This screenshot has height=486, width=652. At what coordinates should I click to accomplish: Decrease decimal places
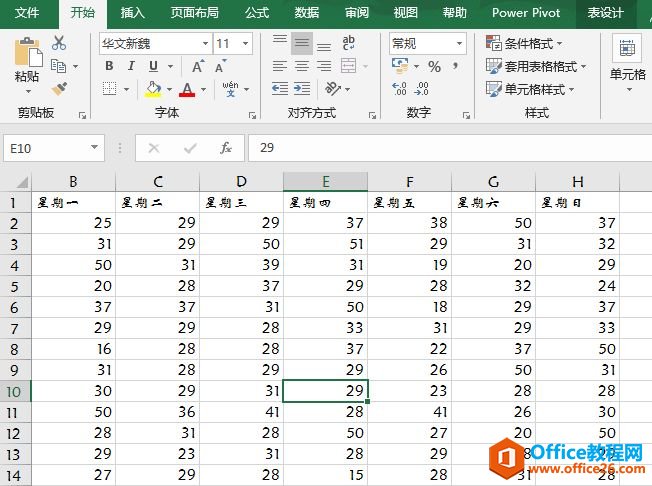pos(421,89)
